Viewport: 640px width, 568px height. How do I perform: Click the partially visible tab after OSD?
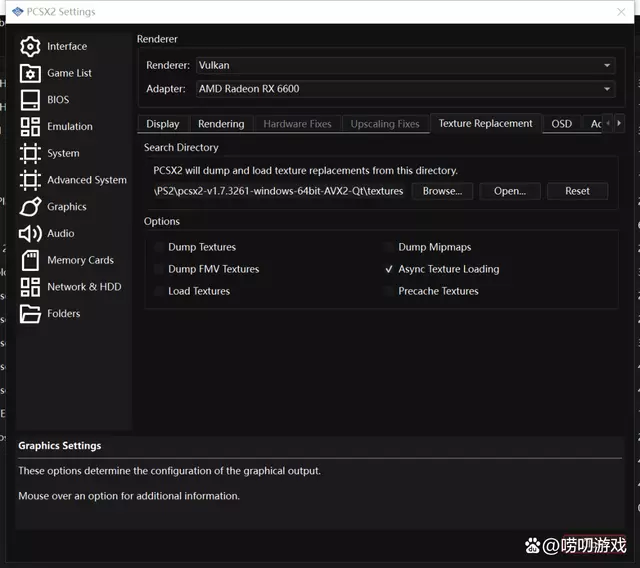pos(594,124)
